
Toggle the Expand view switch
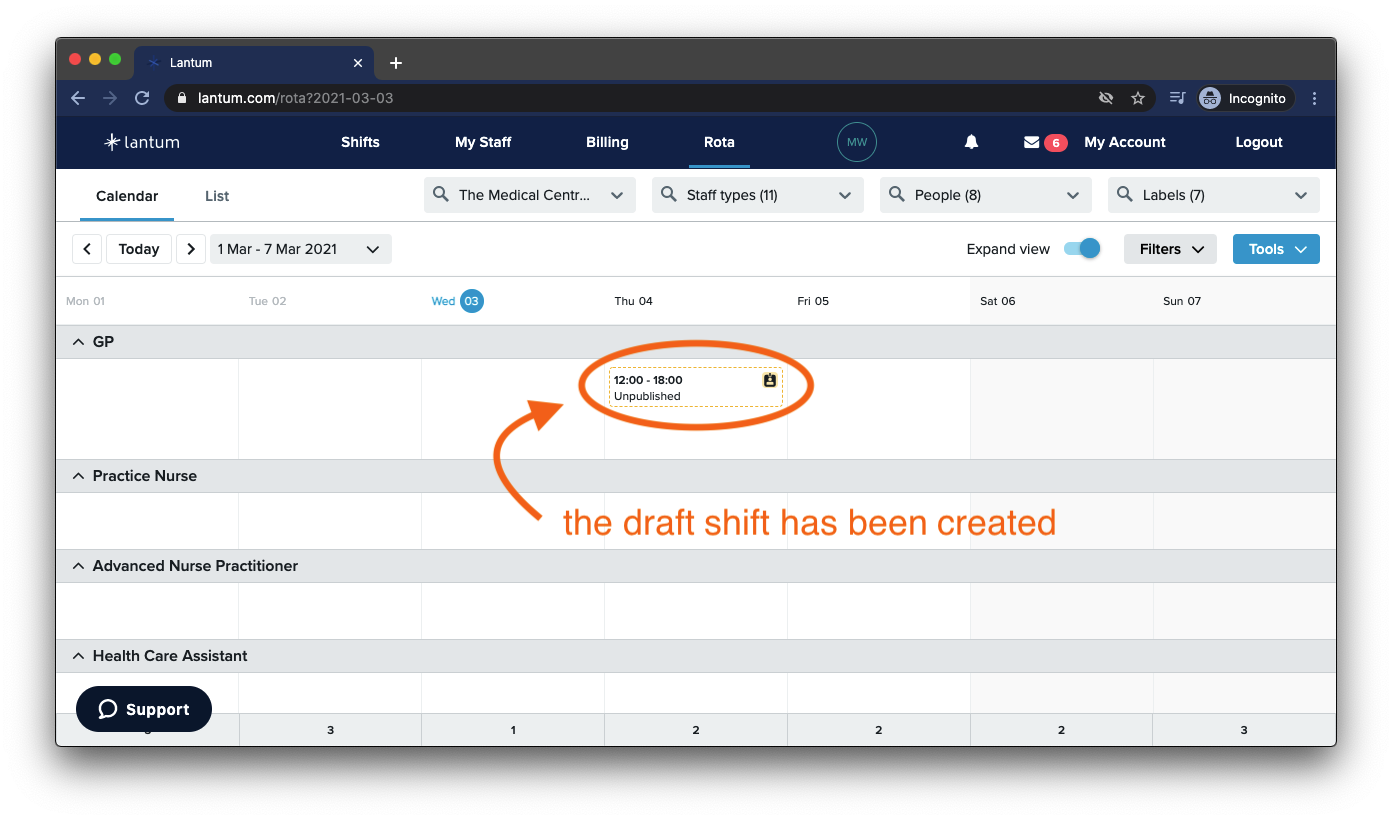coord(1082,249)
